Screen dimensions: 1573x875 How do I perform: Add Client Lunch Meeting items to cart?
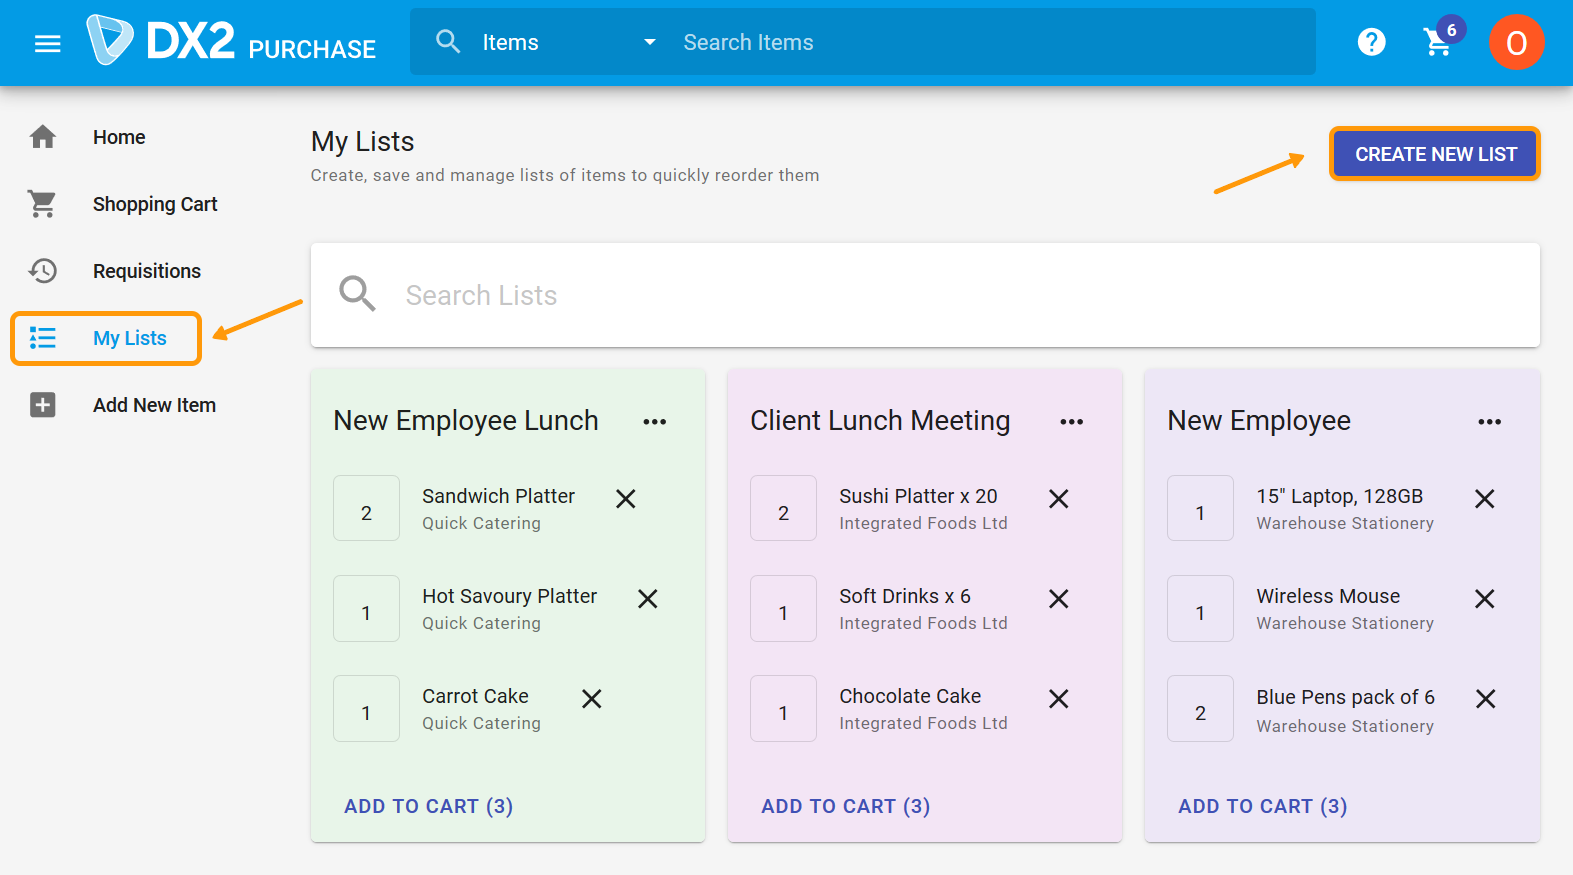(845, 806)
